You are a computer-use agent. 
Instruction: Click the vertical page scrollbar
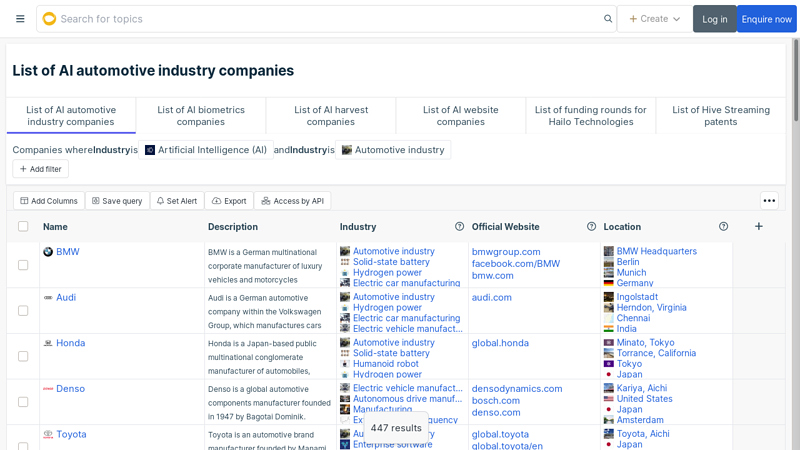(x=796, y=82)
